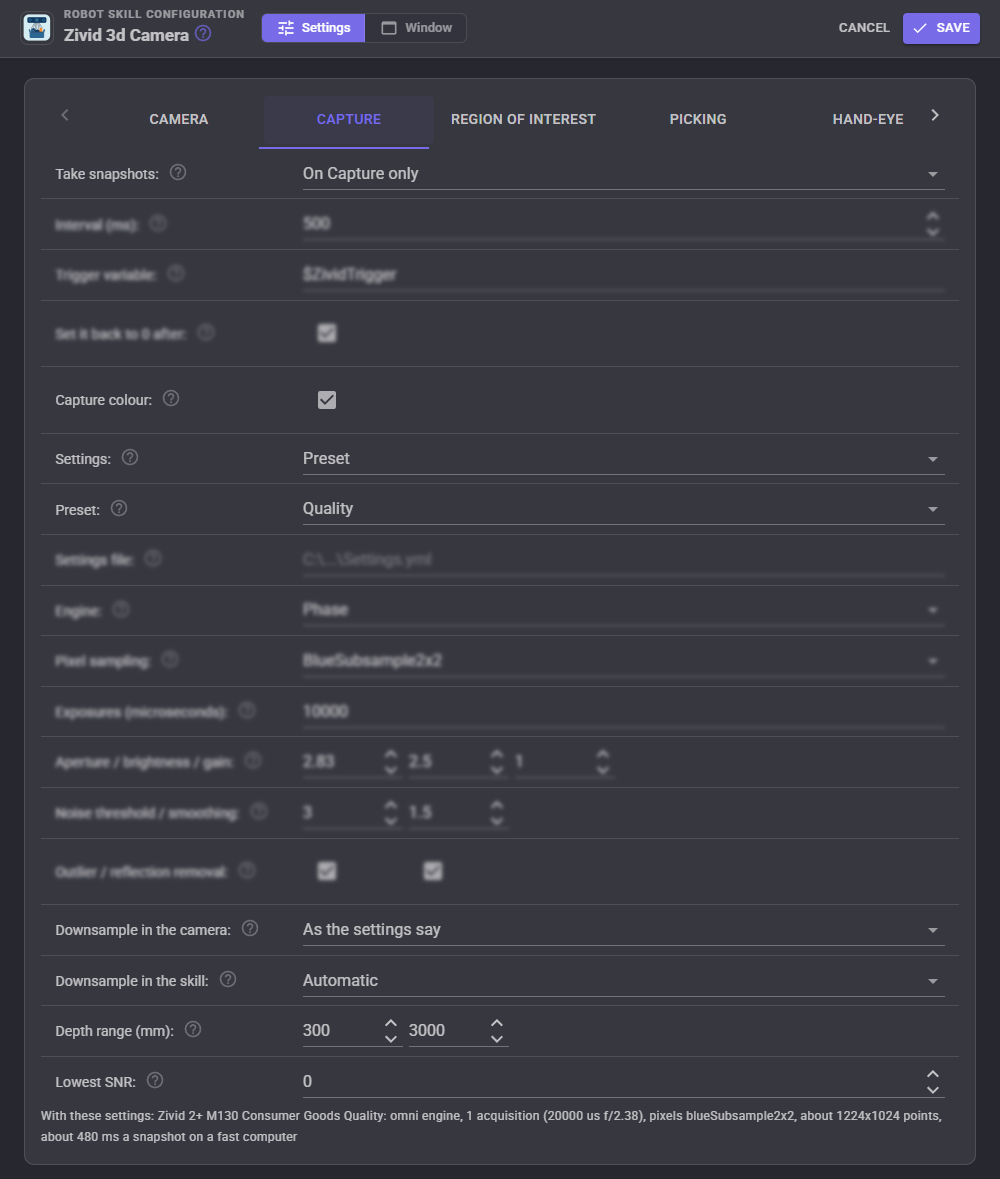Show more tabs with right chevron
Screen dimensions: 1000x1179
(x=935, y=115)
